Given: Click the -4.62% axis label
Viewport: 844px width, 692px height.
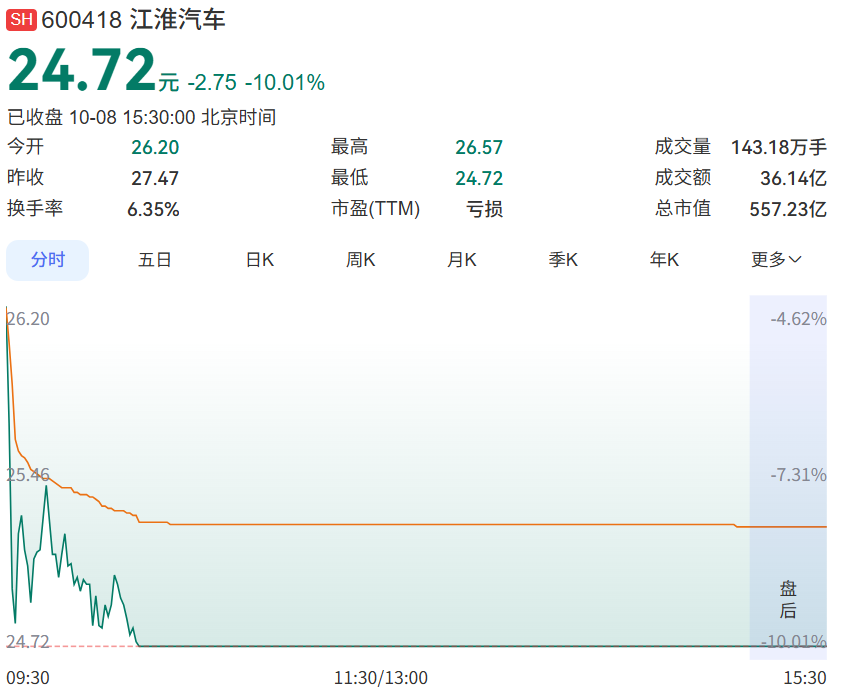Looking at the screenshot, I should click(x=798, y=319).
